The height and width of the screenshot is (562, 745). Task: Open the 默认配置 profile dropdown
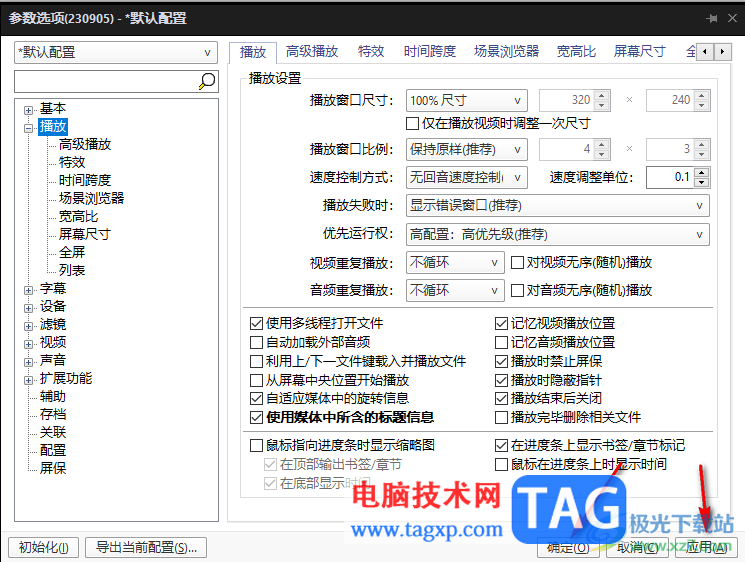pos(116,52)
